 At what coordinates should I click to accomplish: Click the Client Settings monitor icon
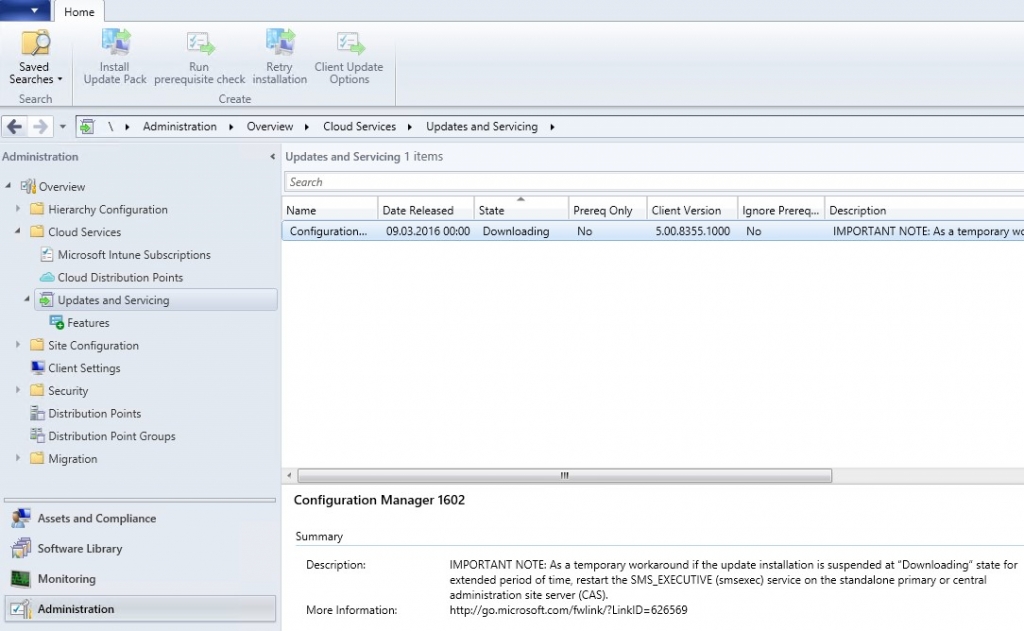38,367
